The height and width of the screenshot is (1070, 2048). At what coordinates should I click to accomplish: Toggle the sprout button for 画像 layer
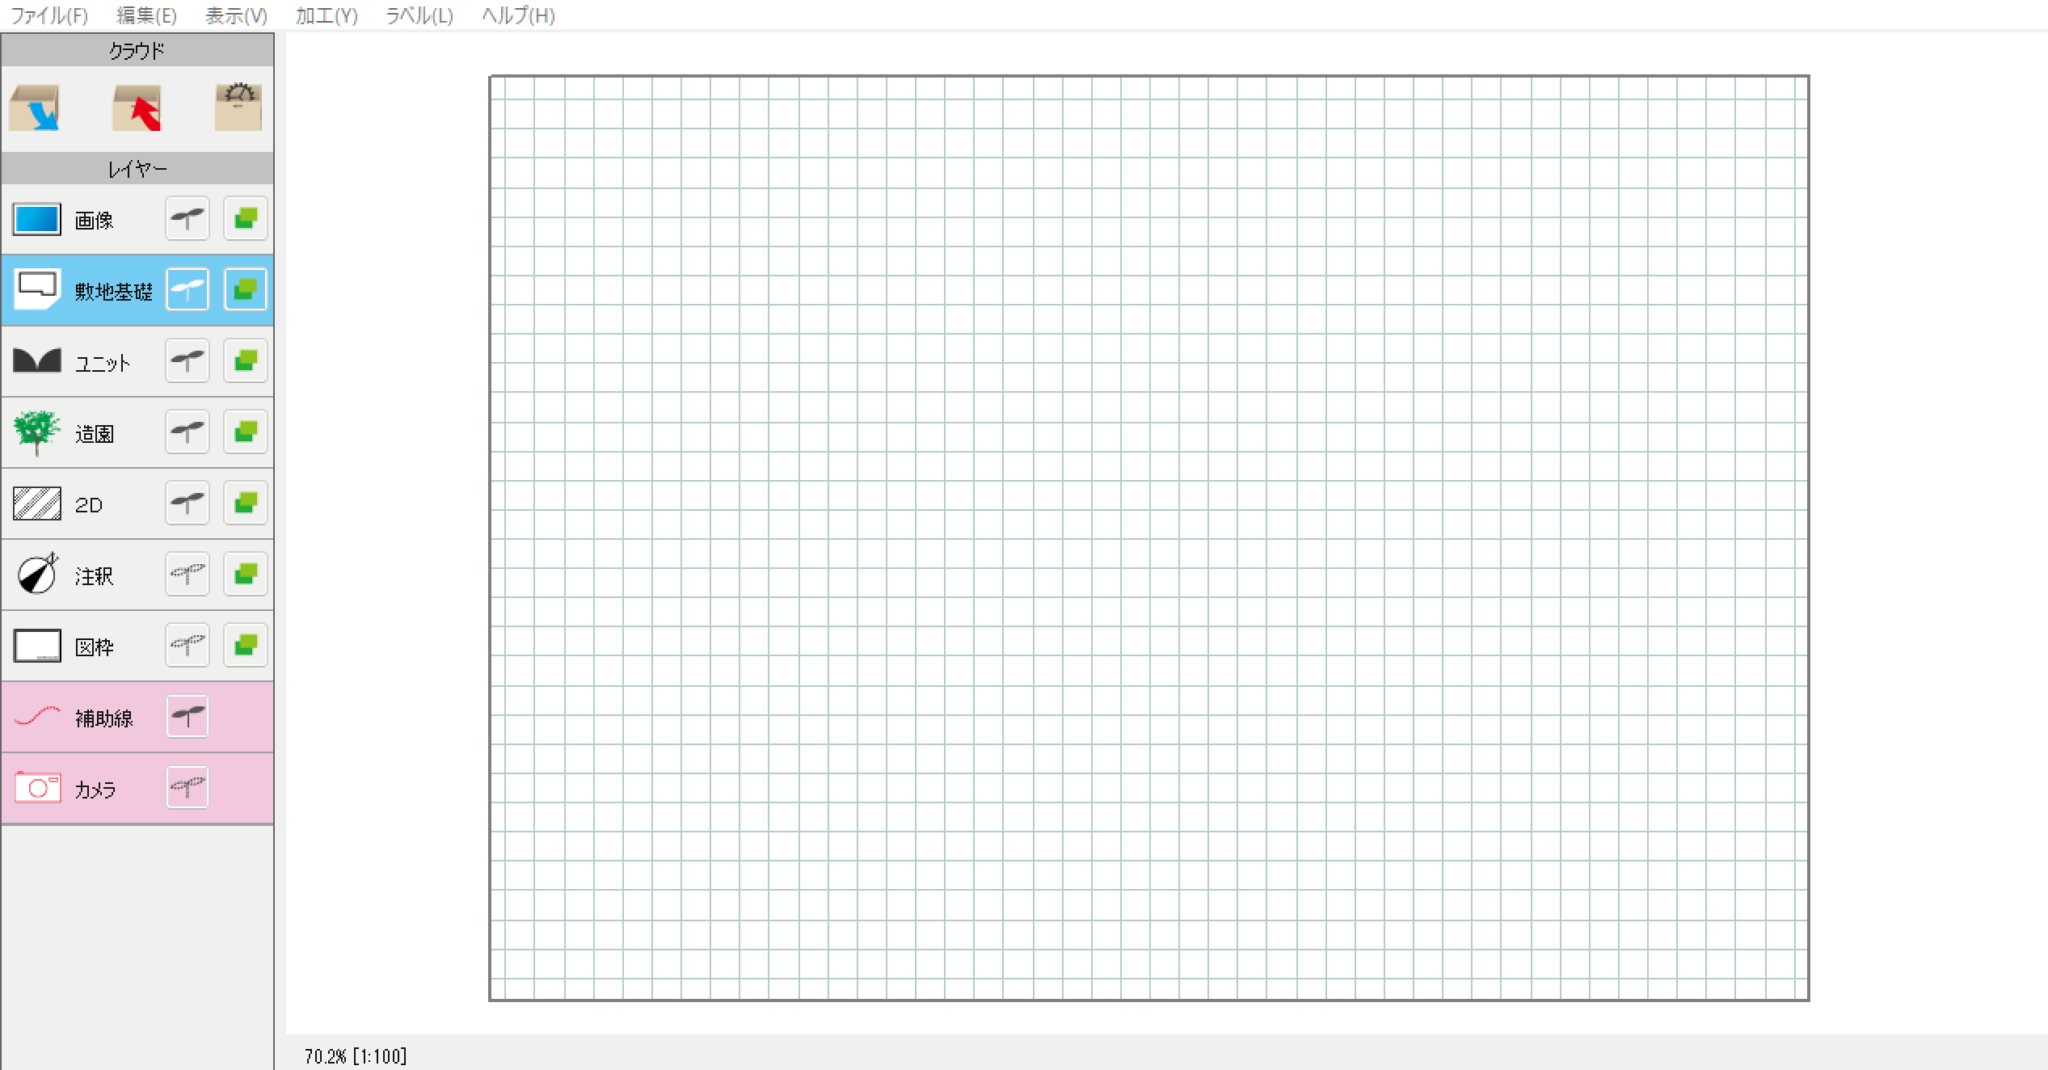(187, 219)
